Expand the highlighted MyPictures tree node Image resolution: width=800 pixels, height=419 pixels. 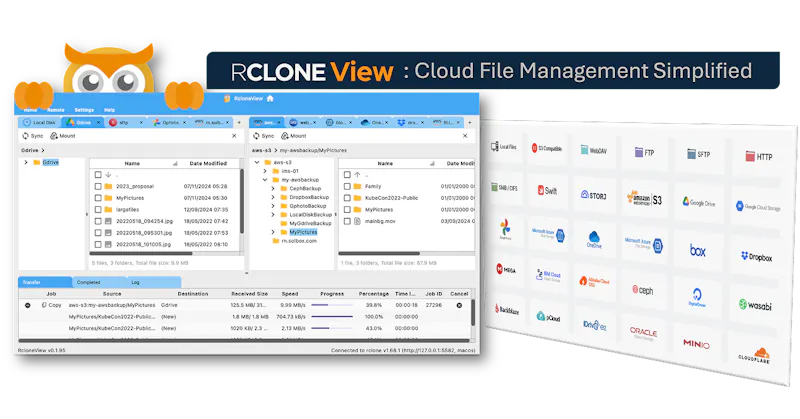(273, 232)
